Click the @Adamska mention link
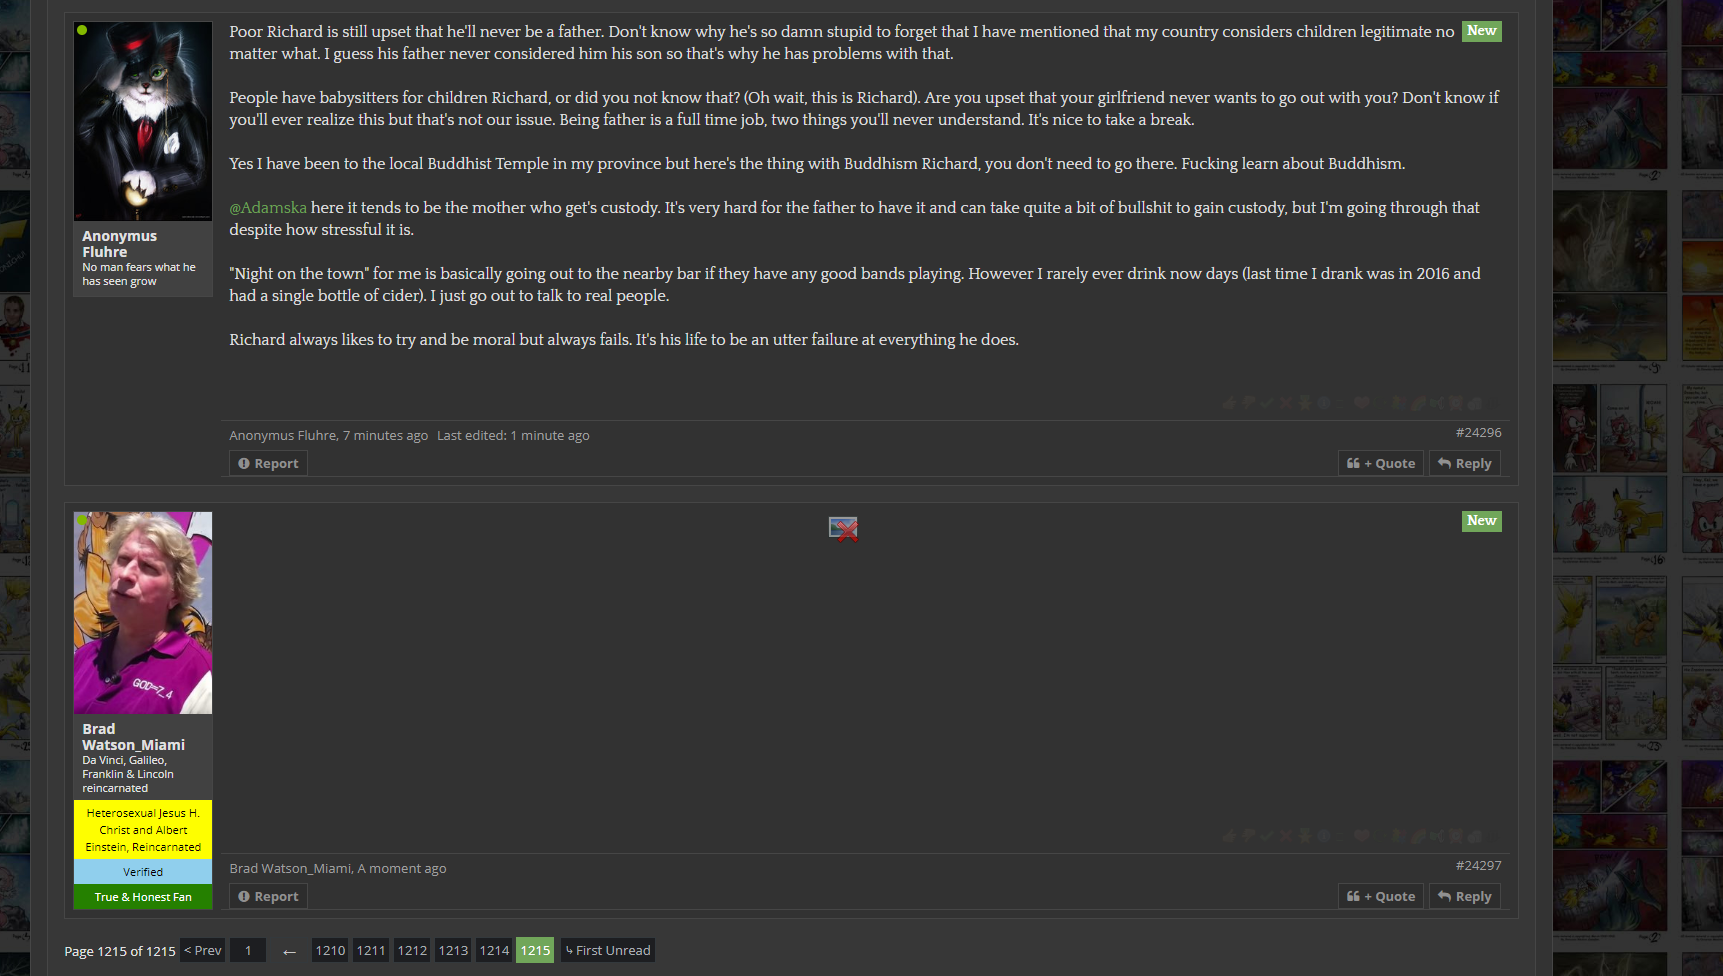The width and height of the screenshot is (1723, 976). tap(268, 208)
